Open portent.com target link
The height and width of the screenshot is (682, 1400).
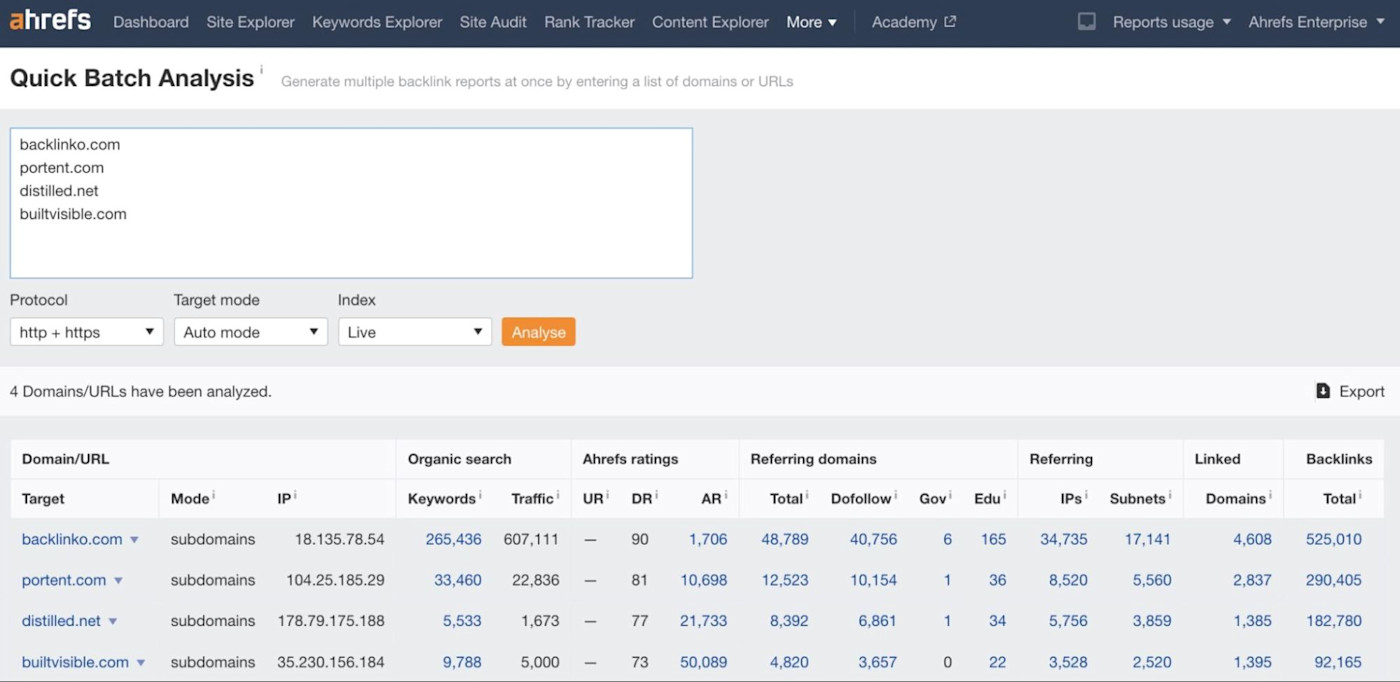(64, 580)
